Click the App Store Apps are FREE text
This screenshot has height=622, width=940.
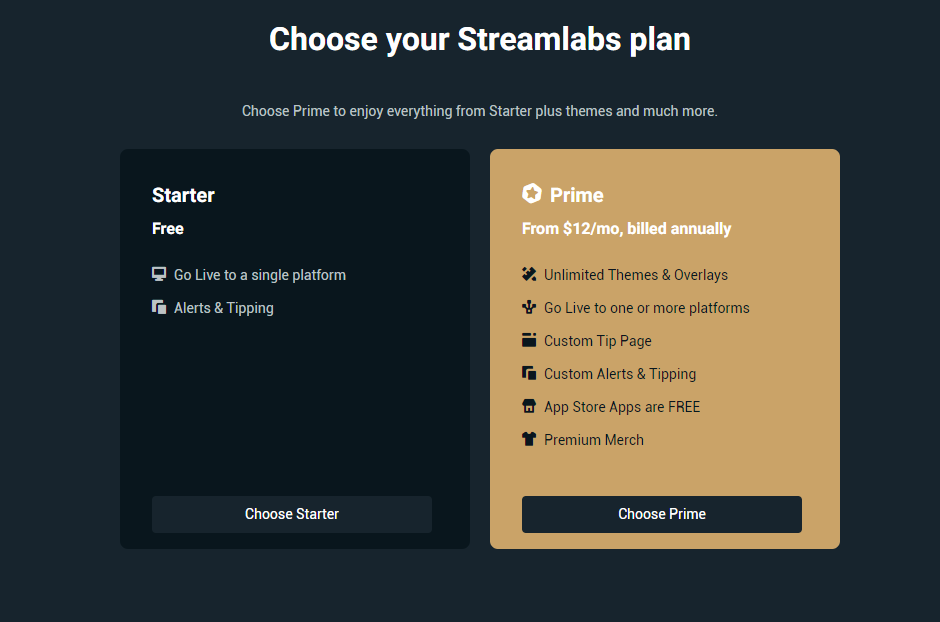point(622,407)
